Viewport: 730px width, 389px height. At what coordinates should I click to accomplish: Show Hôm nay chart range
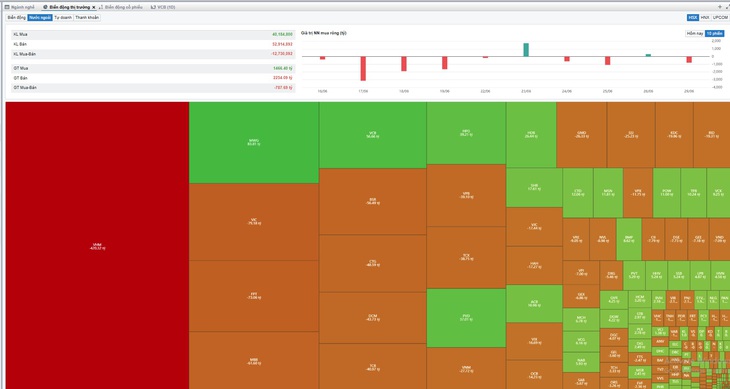click(x=695, y=34)
